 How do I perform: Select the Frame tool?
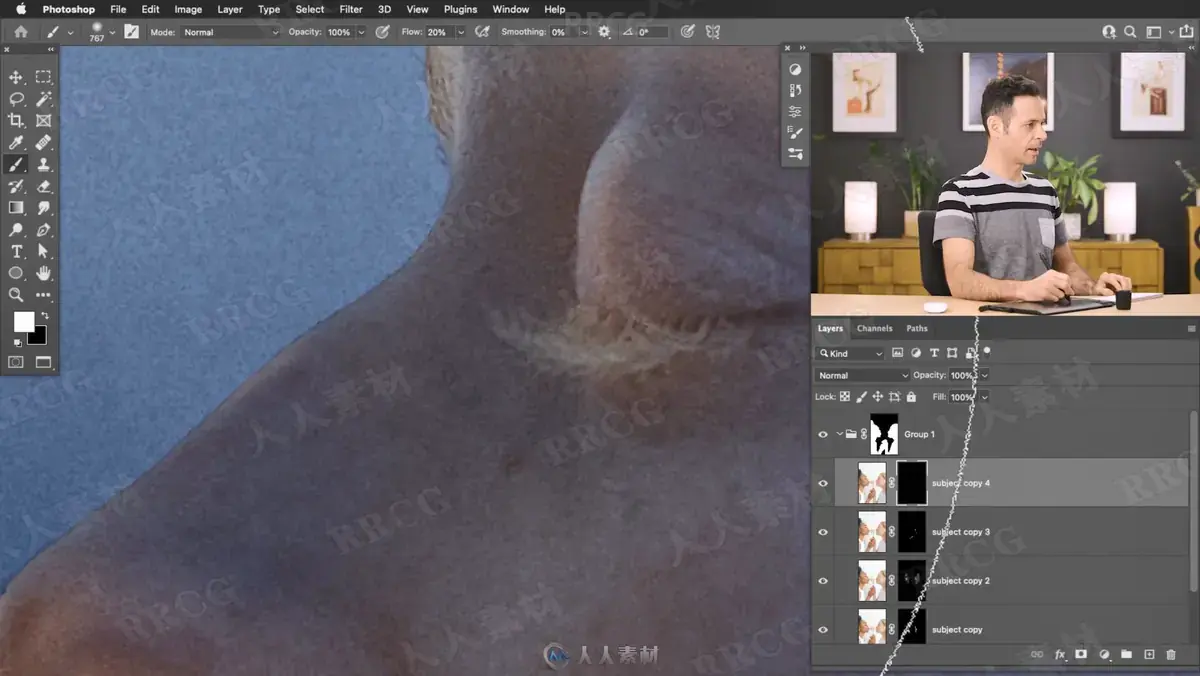pyautogui.click(x=43, y=121)
